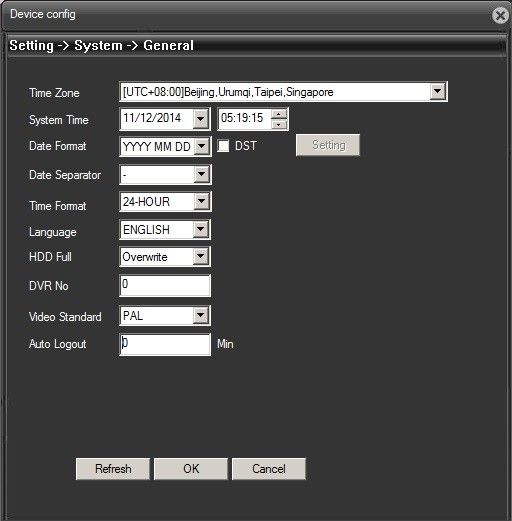Screen dimensions: 512x521
Task: Click the HDD Full label
Action: click(50, 257)
